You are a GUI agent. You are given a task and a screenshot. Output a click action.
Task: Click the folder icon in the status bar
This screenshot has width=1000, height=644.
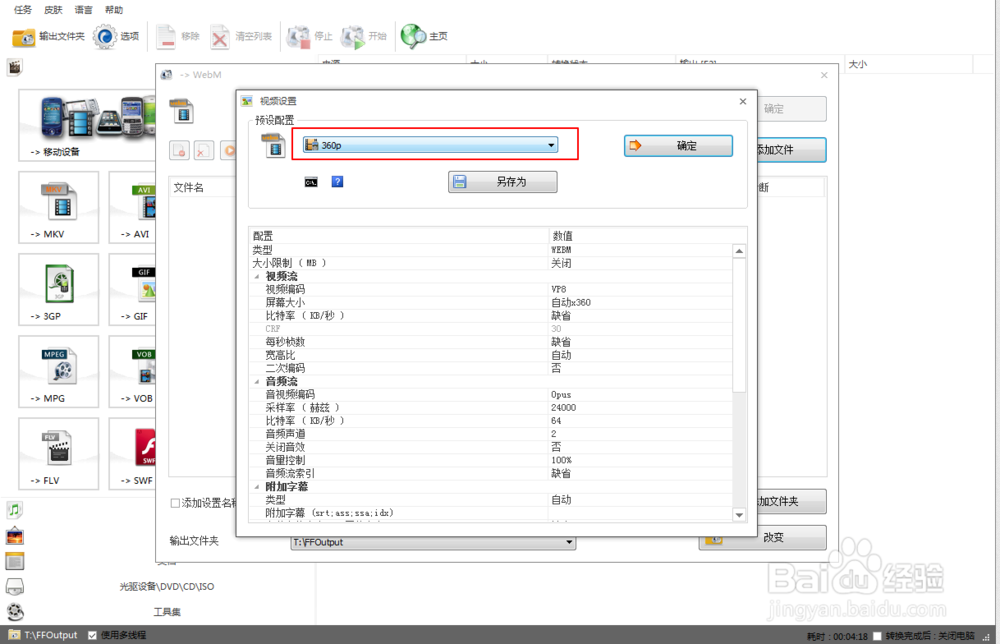(x=14, y=635)
